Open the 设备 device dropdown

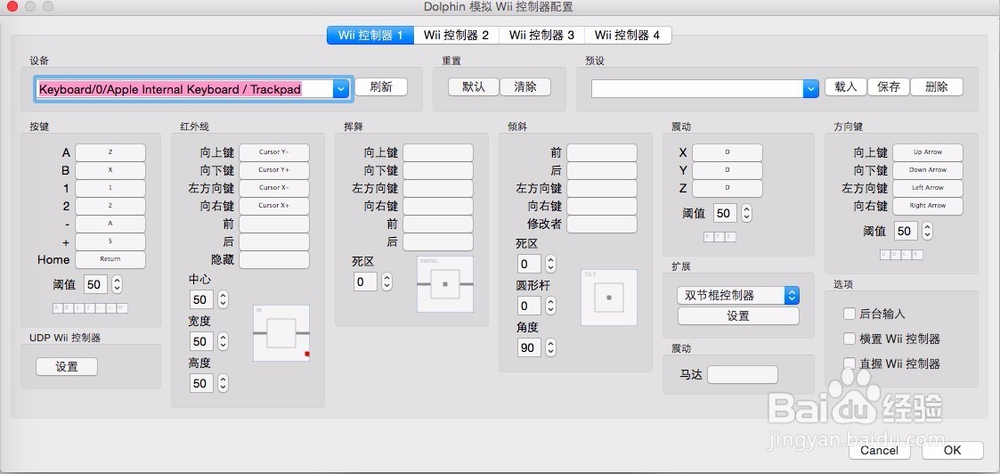341,89
